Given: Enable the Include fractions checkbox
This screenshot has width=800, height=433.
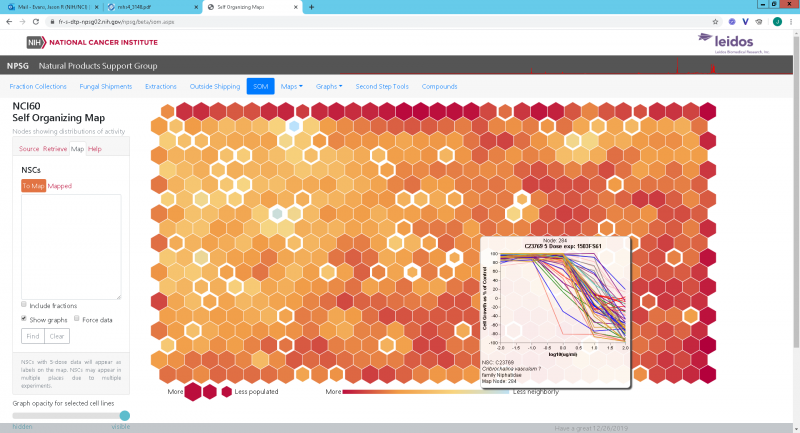Looking at the screenshot, I should pos(25,305).
